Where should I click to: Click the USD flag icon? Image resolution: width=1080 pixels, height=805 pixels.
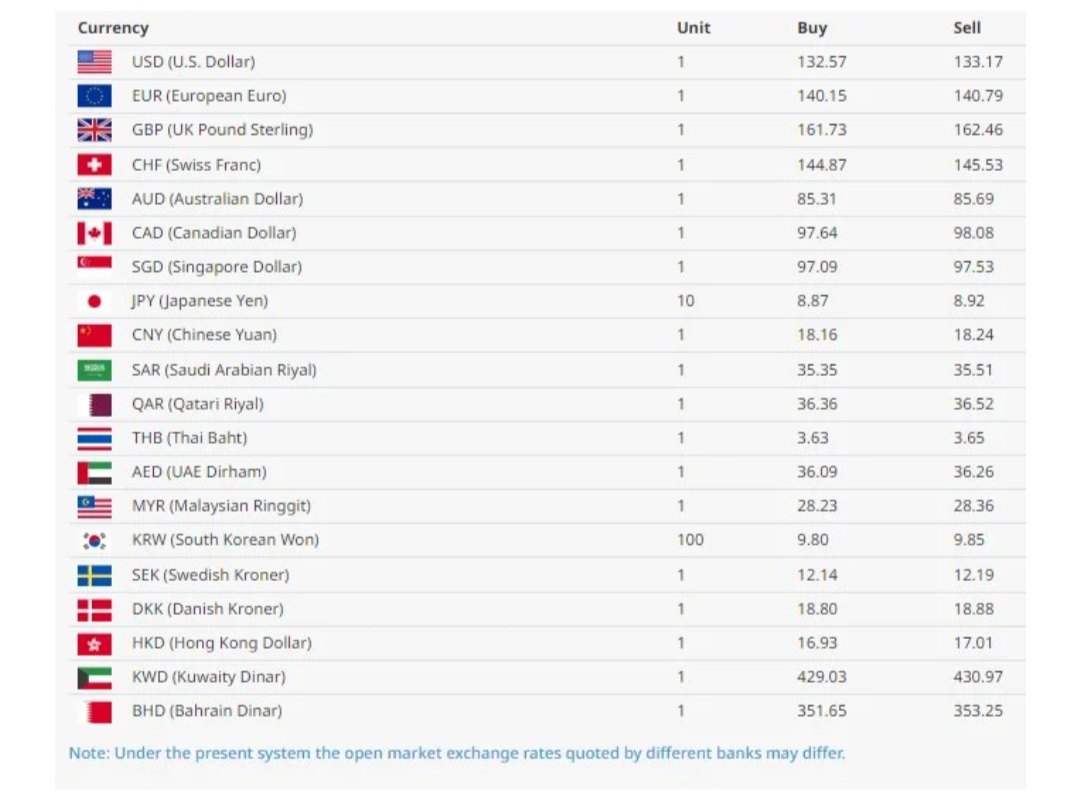tap(94, 62)
